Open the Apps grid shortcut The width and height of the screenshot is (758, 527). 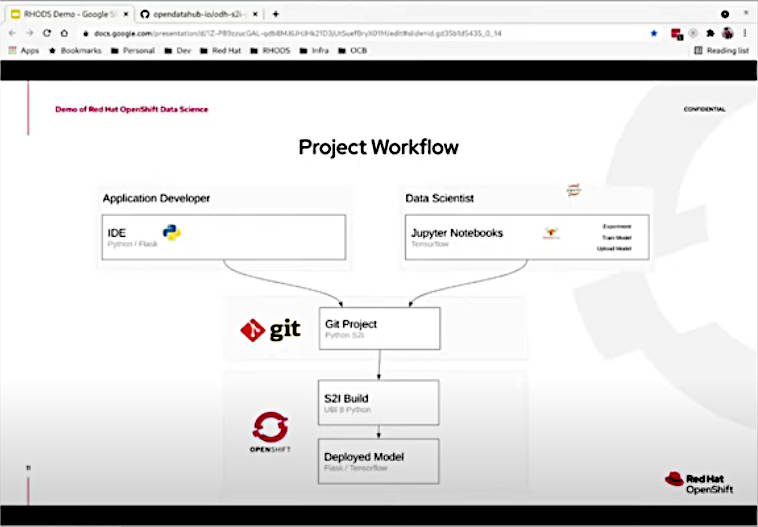24,50
